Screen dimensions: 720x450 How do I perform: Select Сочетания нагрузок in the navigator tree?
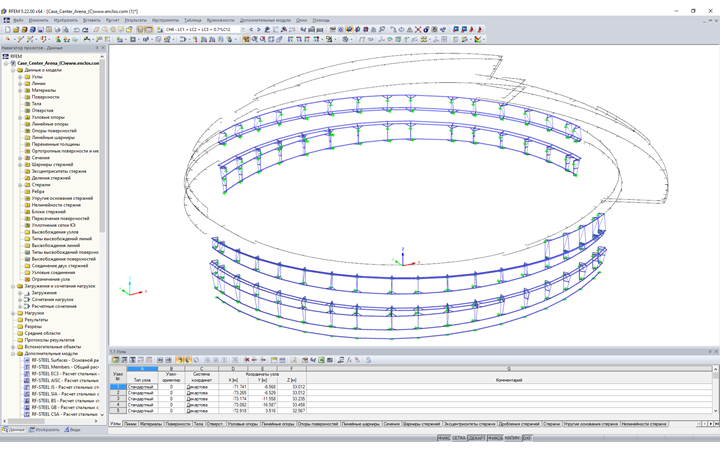click(52, 299)
